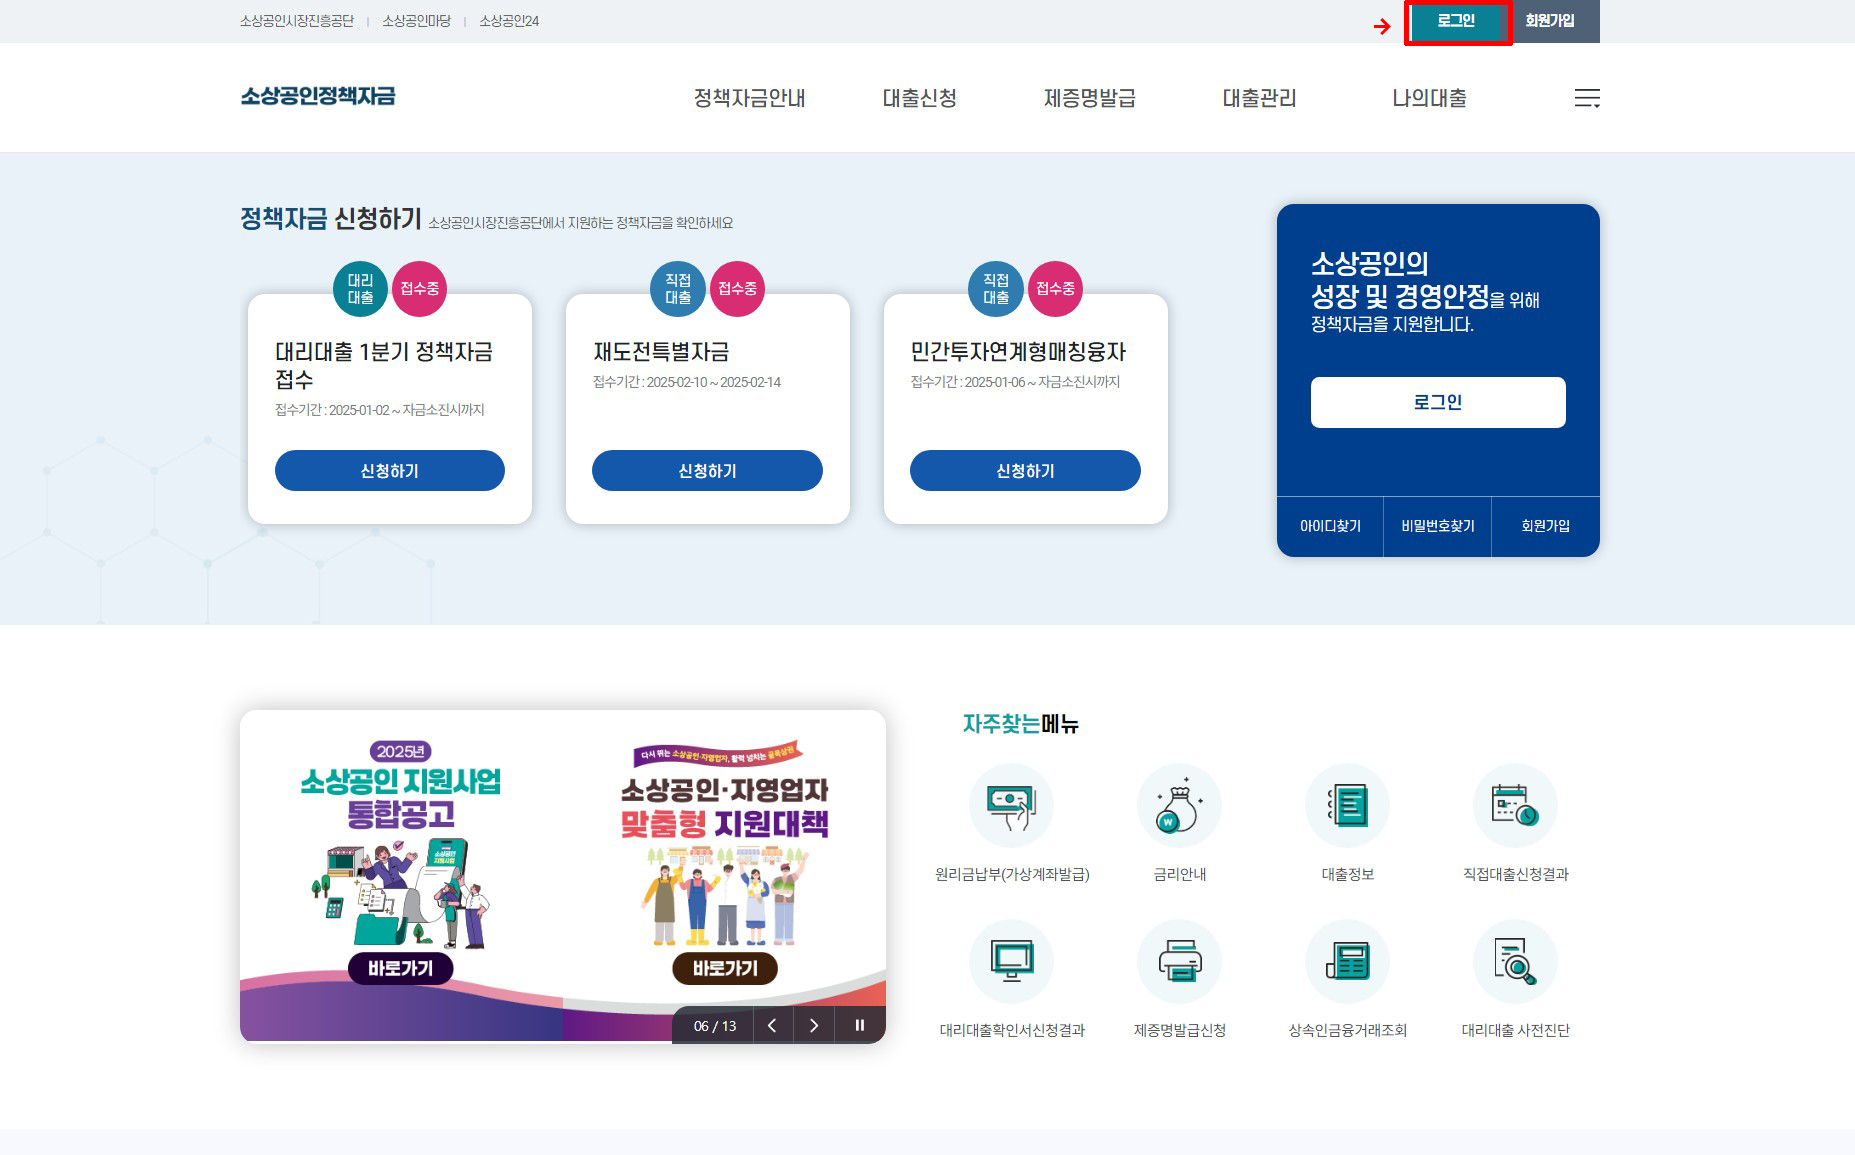Screen dimensions: 1855x1155
Task: Apply for 재도전특별자금
Action: coord(707,471)
